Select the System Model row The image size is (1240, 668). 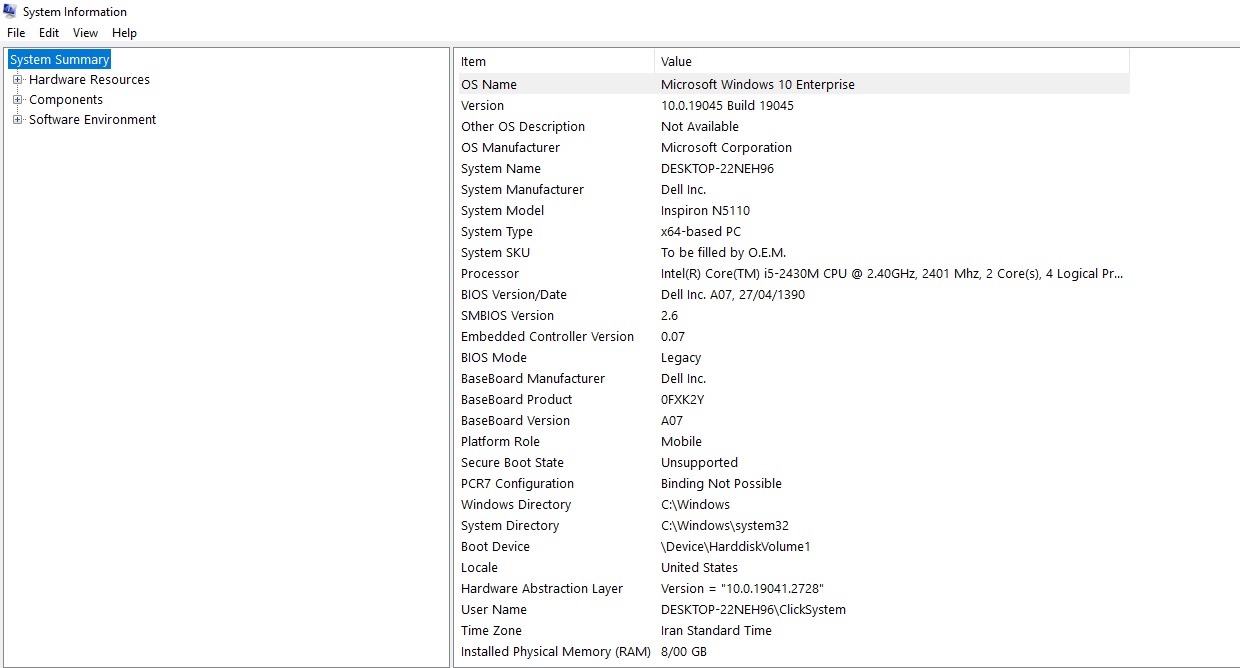pyautogui.click(x=502, y=211)
